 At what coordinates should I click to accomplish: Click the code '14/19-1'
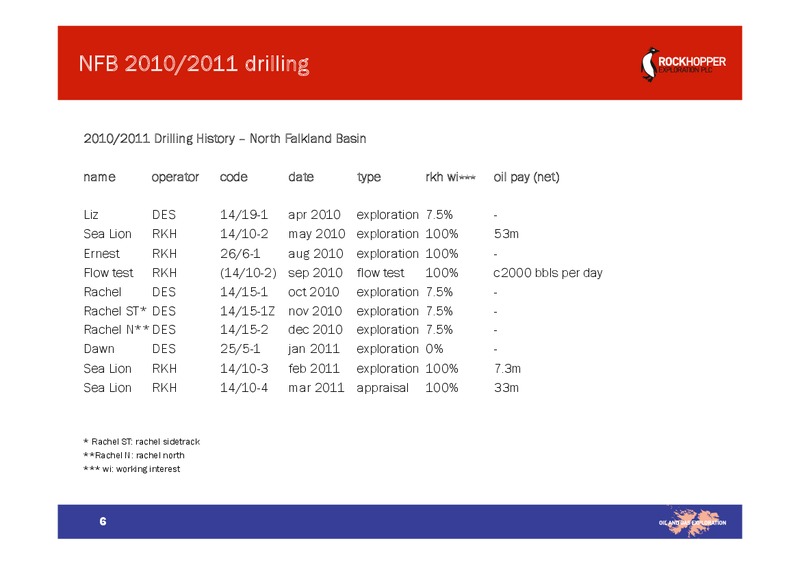click(x=244, y=215)
